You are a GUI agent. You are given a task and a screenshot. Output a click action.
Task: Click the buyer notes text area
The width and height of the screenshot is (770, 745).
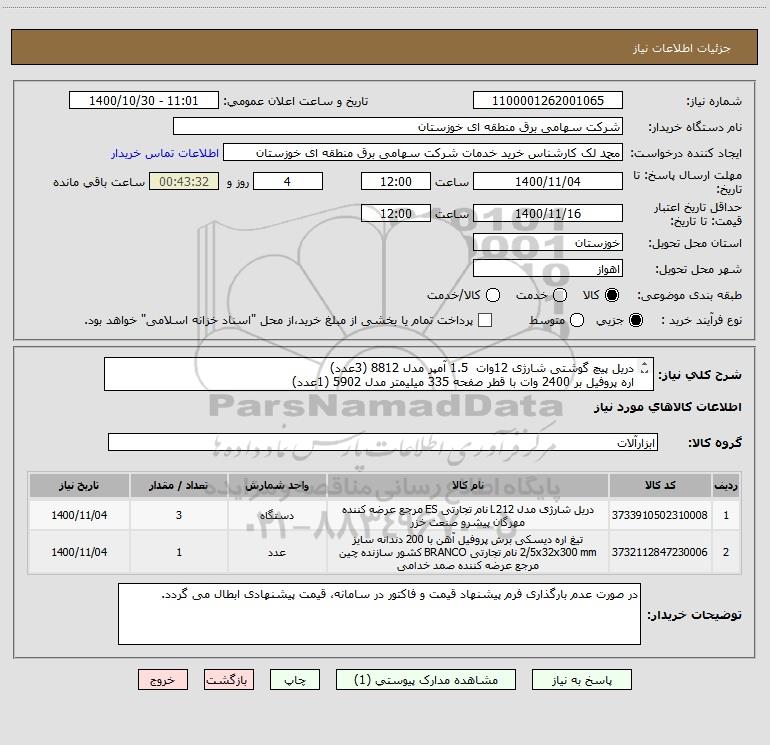pos(379,614)
